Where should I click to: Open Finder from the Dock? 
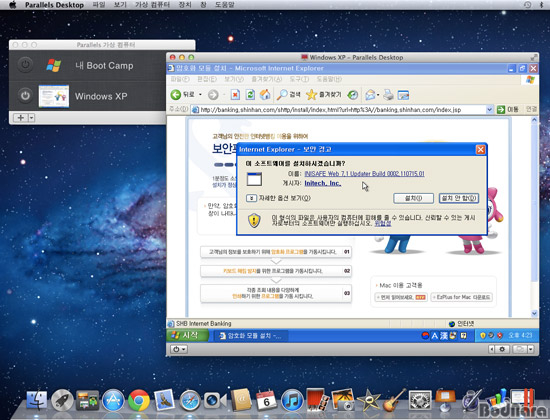(37, 400)
